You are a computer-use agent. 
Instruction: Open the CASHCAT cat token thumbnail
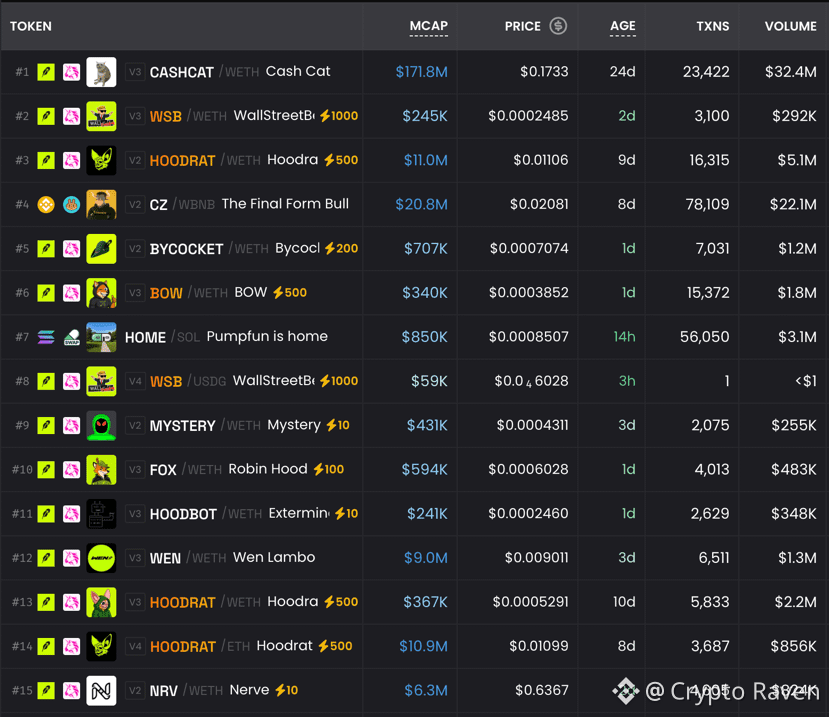coord(101,72)
